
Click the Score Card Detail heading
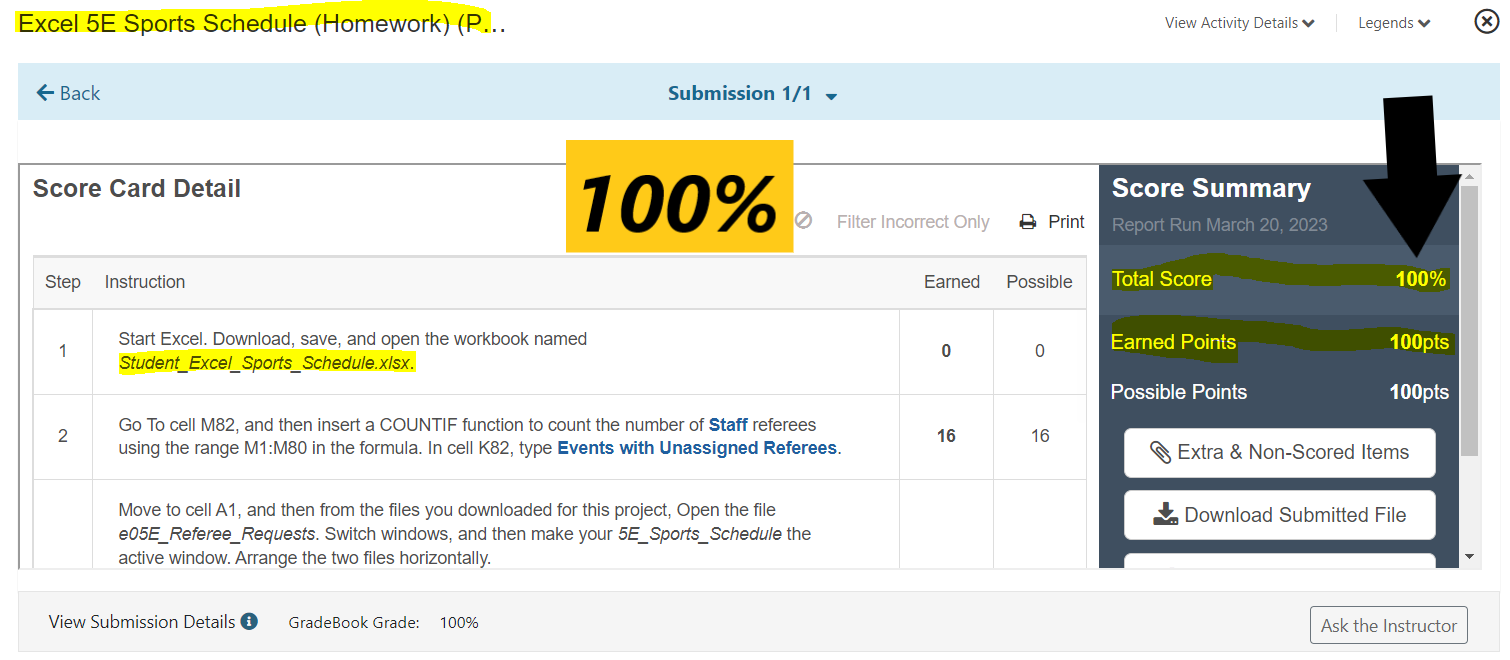(137, 189)
